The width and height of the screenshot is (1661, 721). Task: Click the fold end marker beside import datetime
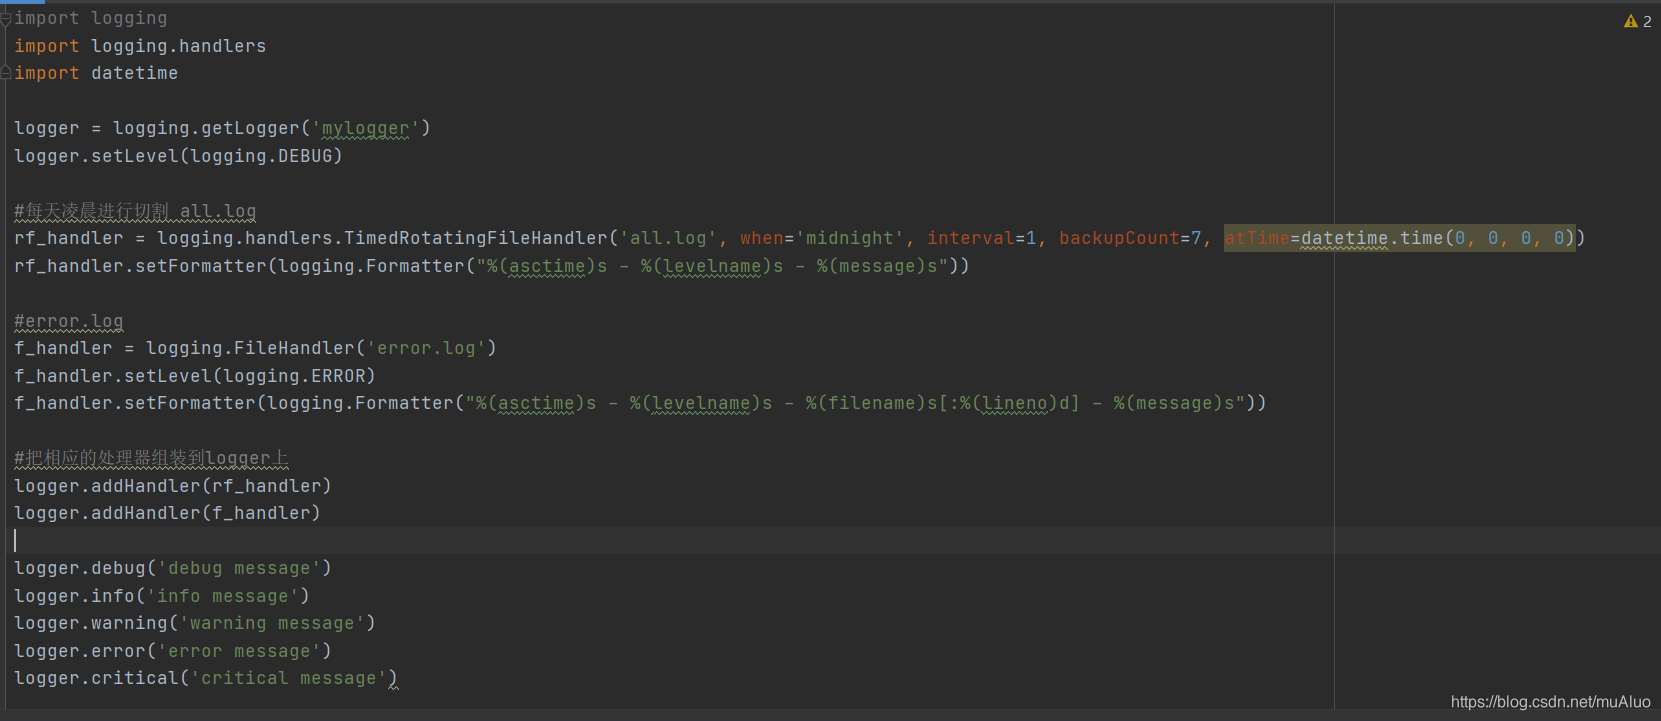point(5,73)
